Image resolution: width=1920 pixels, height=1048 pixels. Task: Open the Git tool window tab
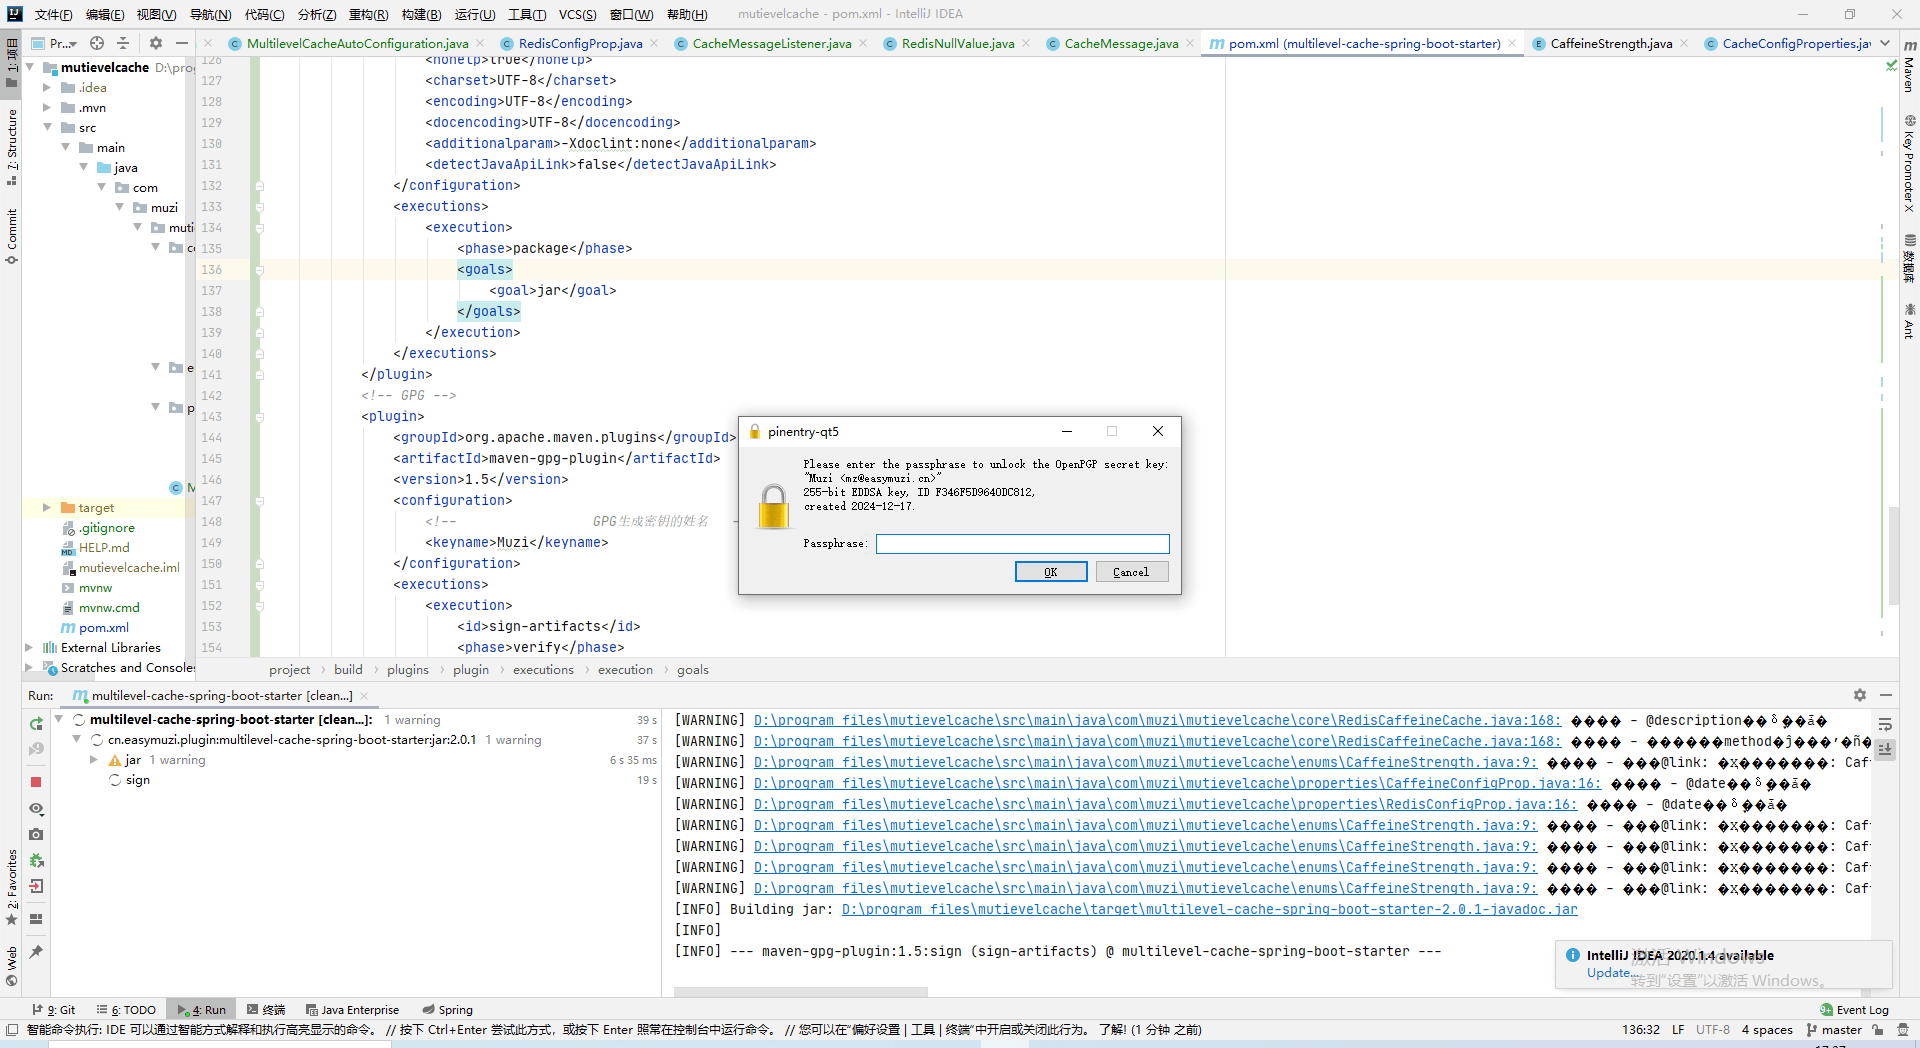pos(54,1010)
